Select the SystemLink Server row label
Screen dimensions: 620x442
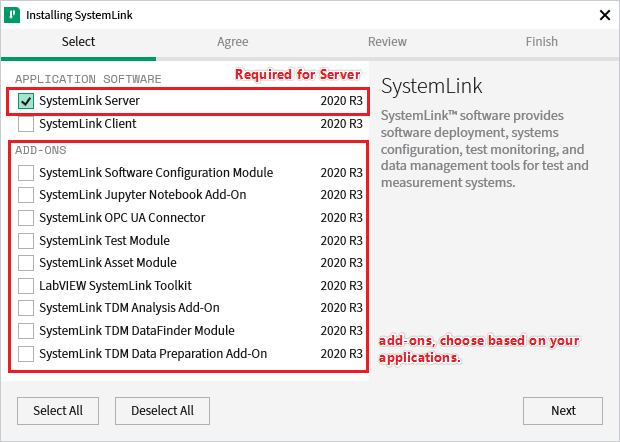pyautogui.click(x=89, y=101)
